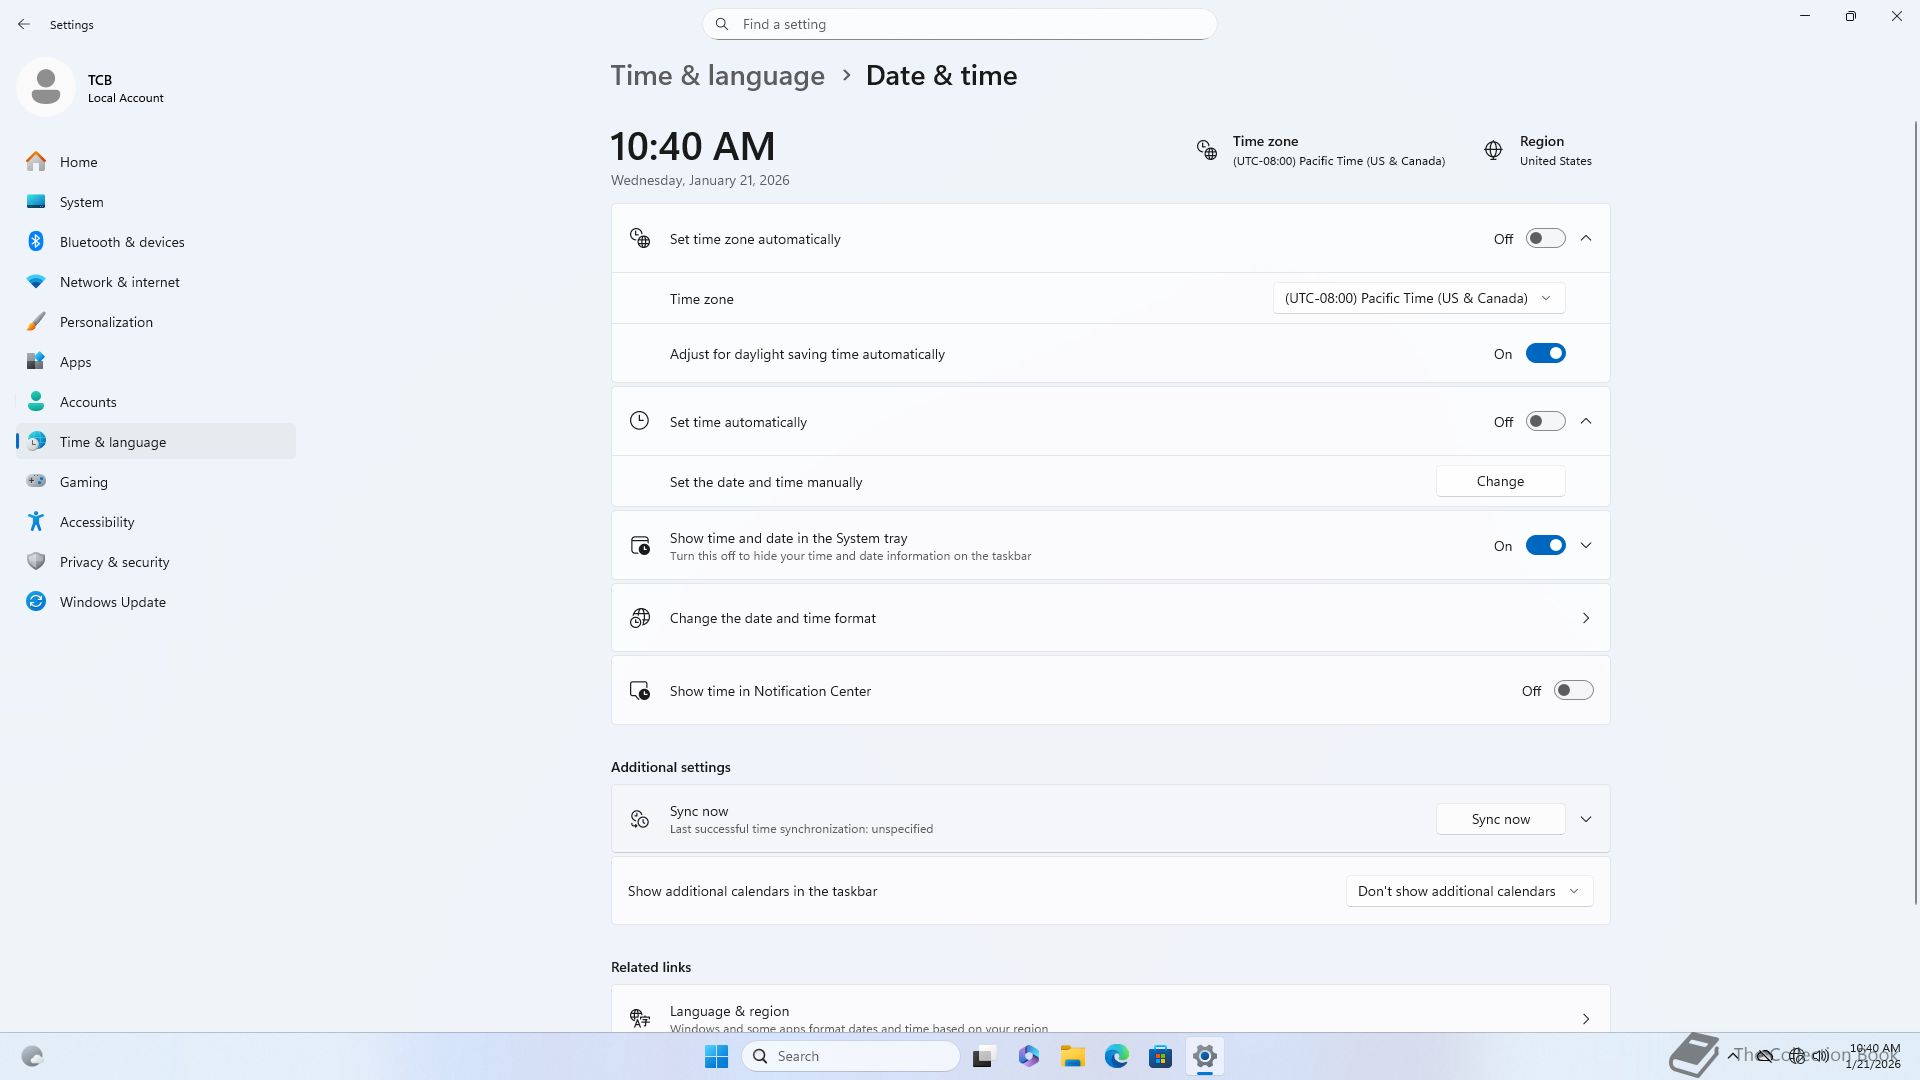This screenshot has height=1080, width=1920.
Task: Select Privacy & security in sidebar
Action: click(x=114, y=562)
